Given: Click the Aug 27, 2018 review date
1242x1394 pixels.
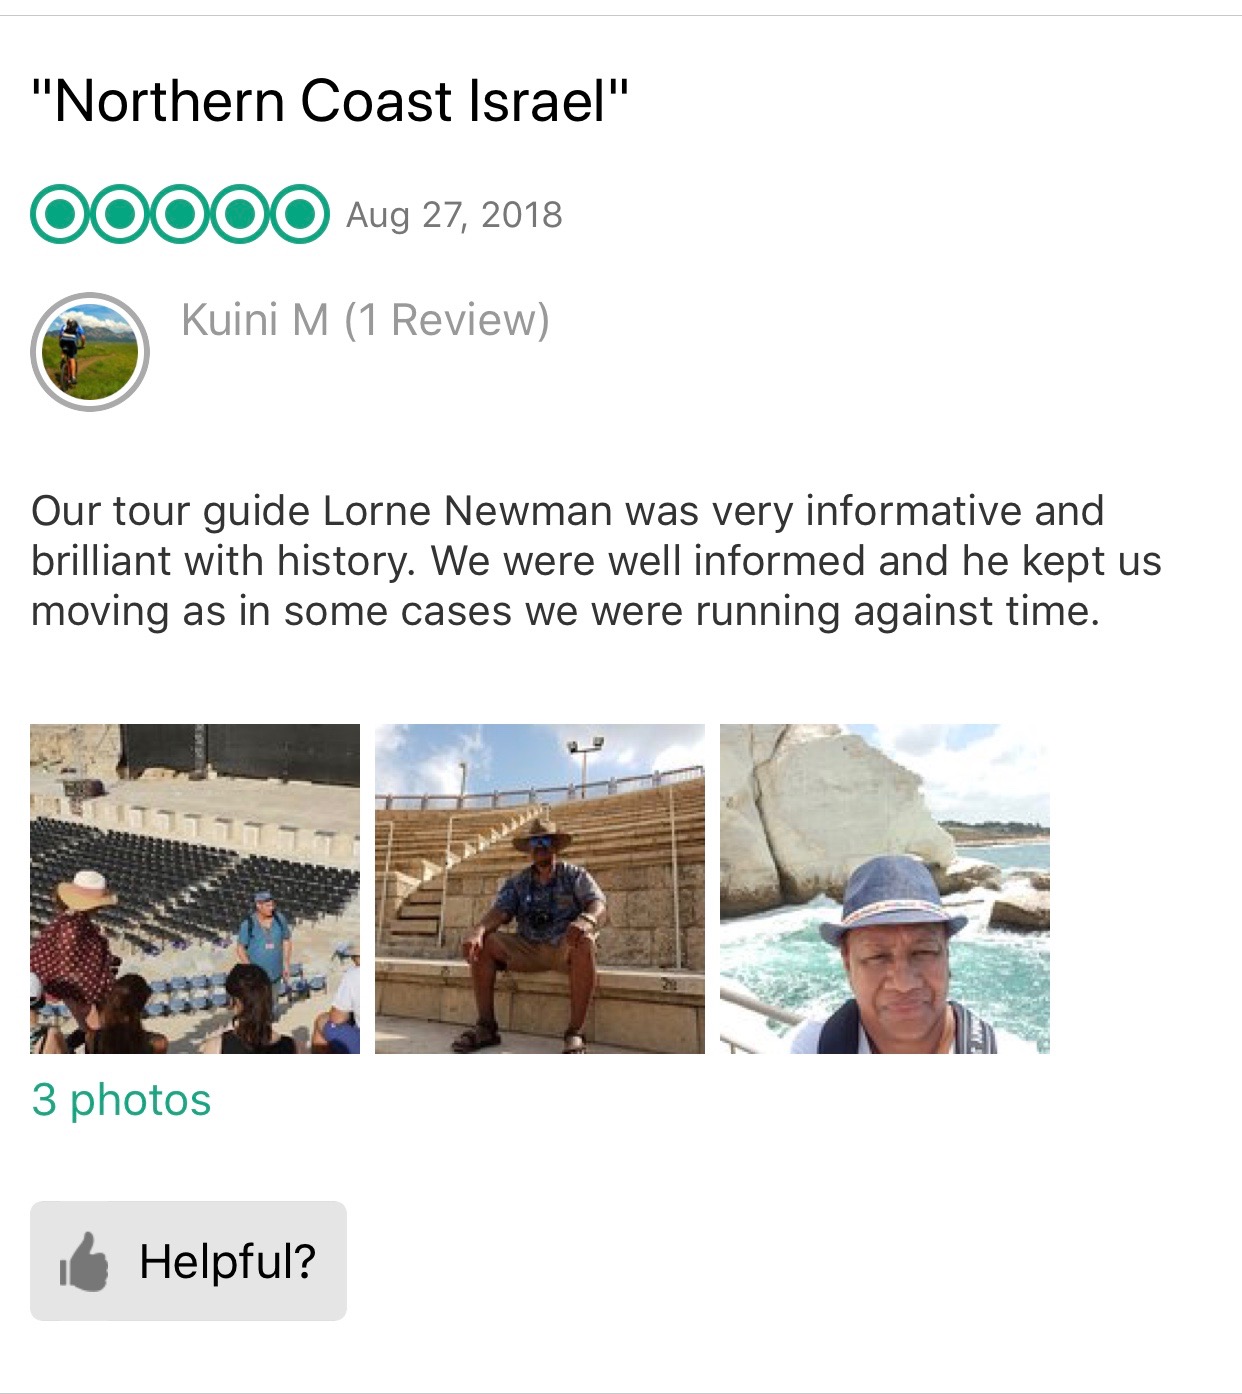Looking at the screenshot, I should (454, 215).
